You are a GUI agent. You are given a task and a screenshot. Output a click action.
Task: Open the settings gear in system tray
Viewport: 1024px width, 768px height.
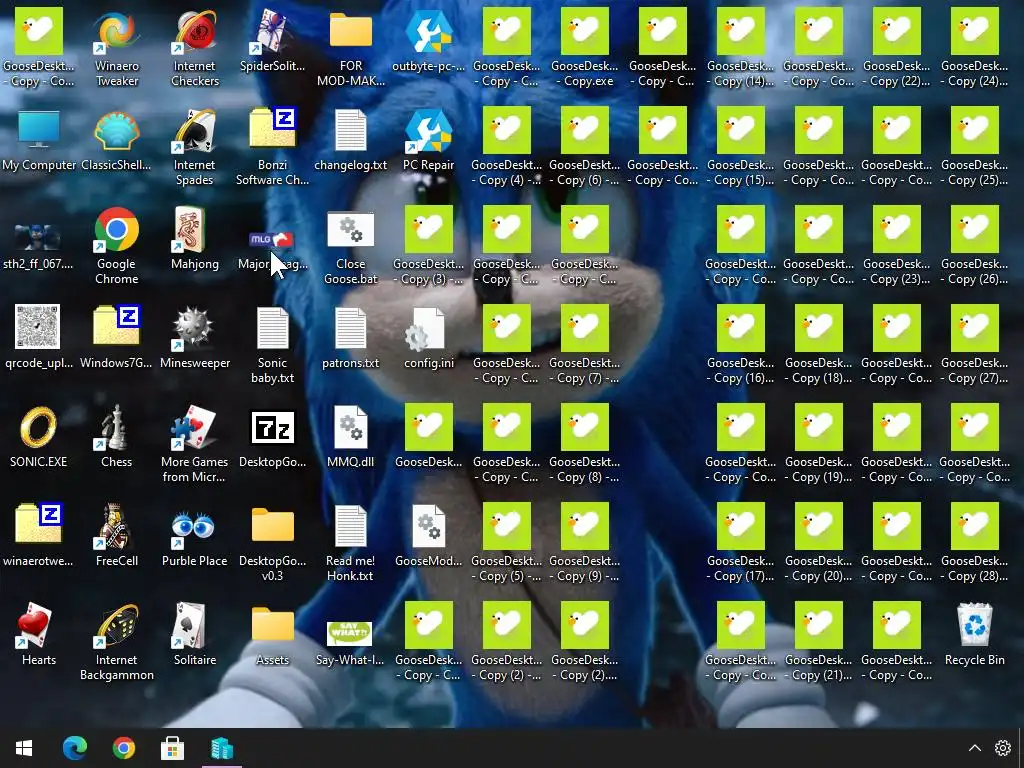click(1002, 748)
